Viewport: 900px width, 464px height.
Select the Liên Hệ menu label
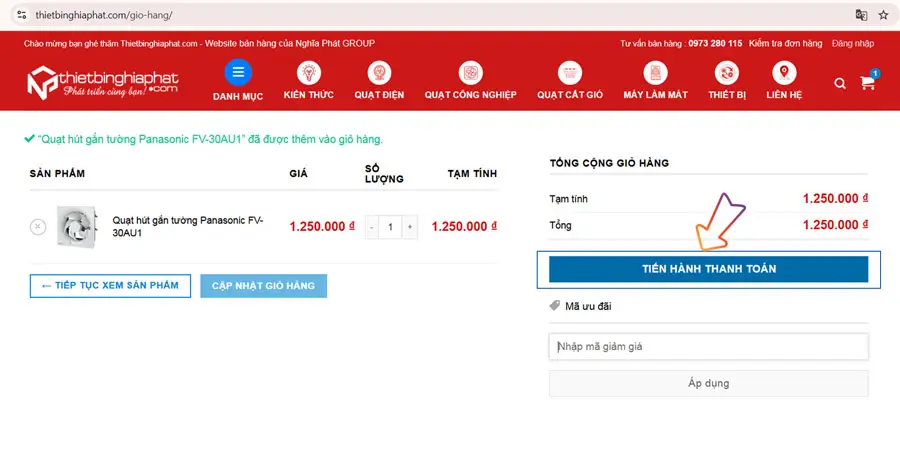coord(784,95)
